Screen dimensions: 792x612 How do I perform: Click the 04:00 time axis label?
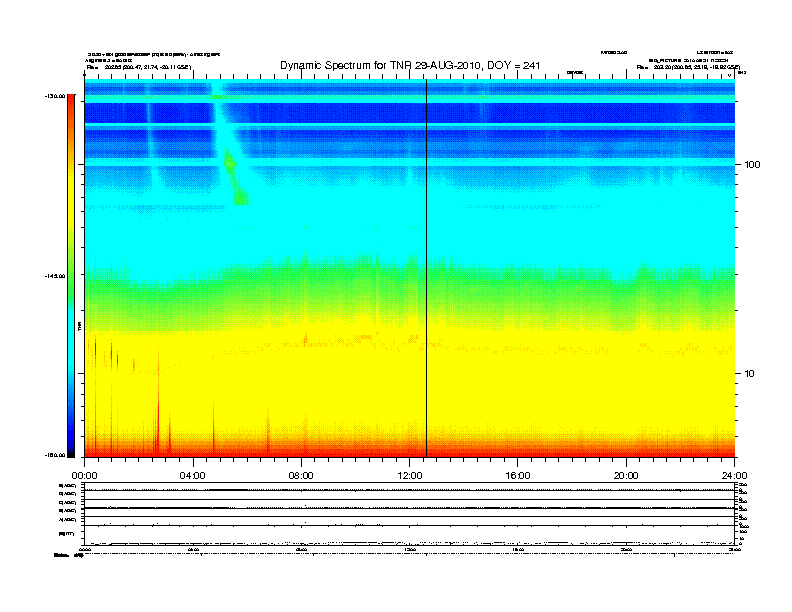193,476
